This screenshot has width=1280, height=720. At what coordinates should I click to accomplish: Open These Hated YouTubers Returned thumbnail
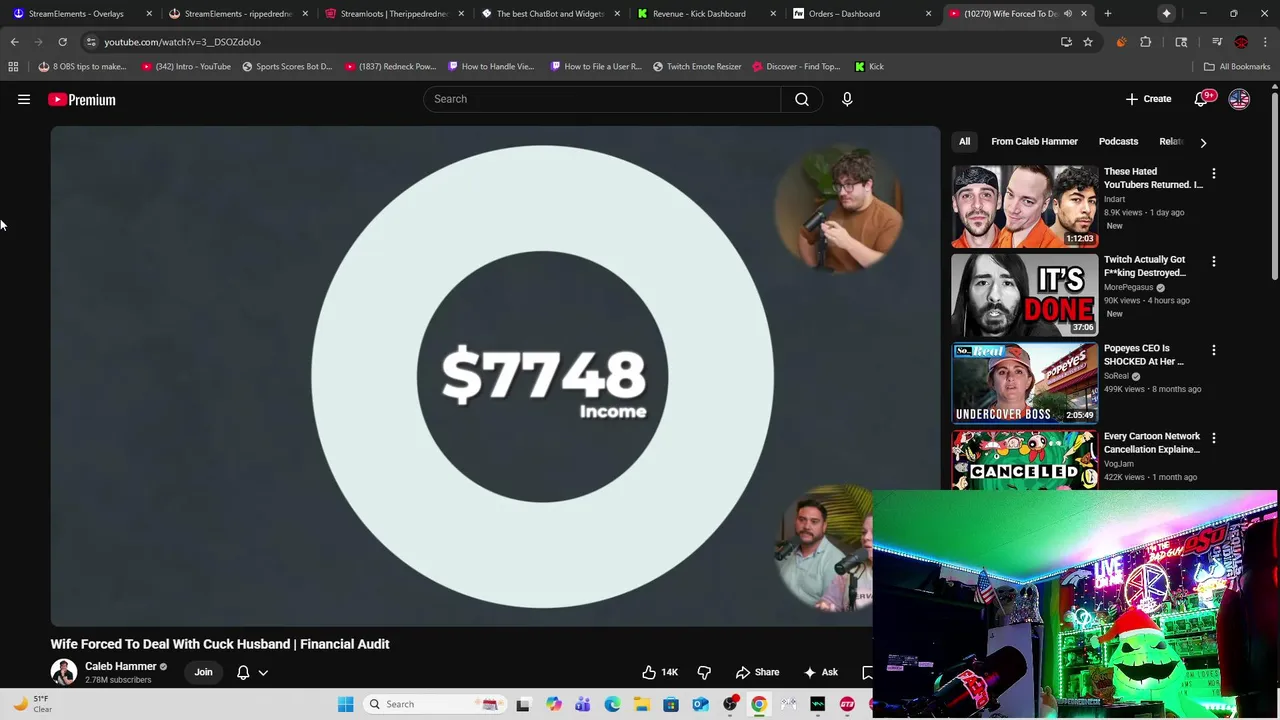click(x=1024, y=207)
